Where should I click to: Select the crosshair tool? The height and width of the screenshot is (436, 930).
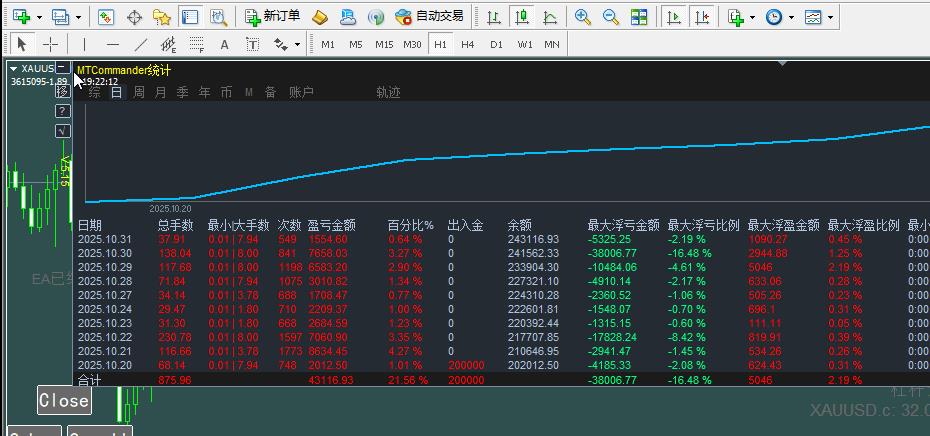tap(50, 44)
